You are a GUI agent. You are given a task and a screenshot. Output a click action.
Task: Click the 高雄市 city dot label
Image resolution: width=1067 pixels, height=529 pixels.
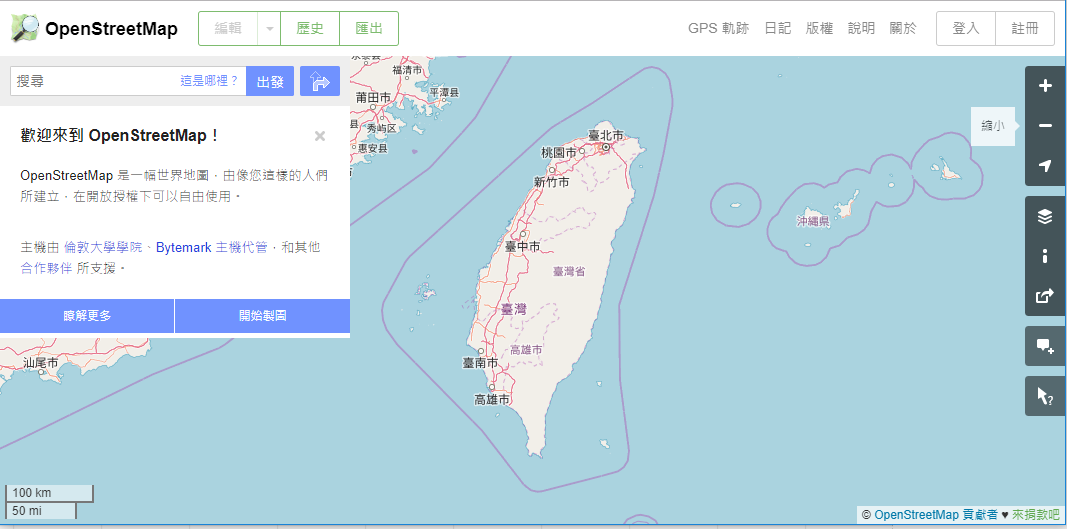click(x=492, y=400)
